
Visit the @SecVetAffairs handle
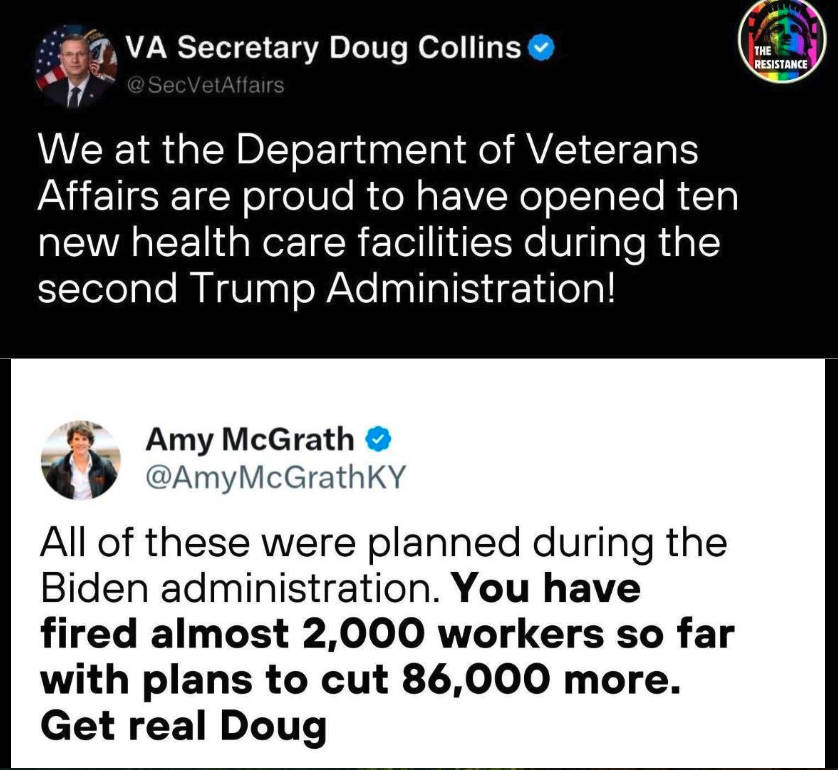coord(206,85)
